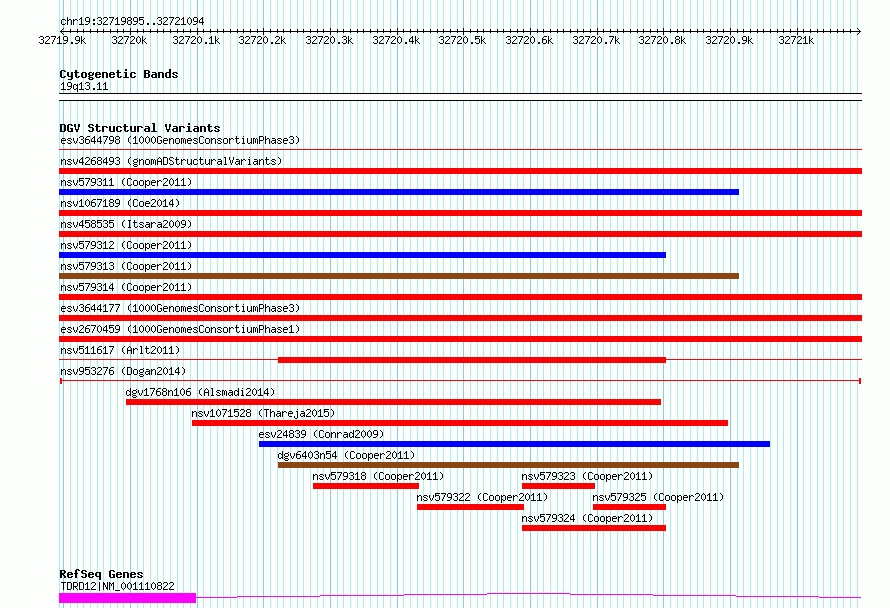
Task: Click the esv3644798 variant label
Action: coord(180,140)
